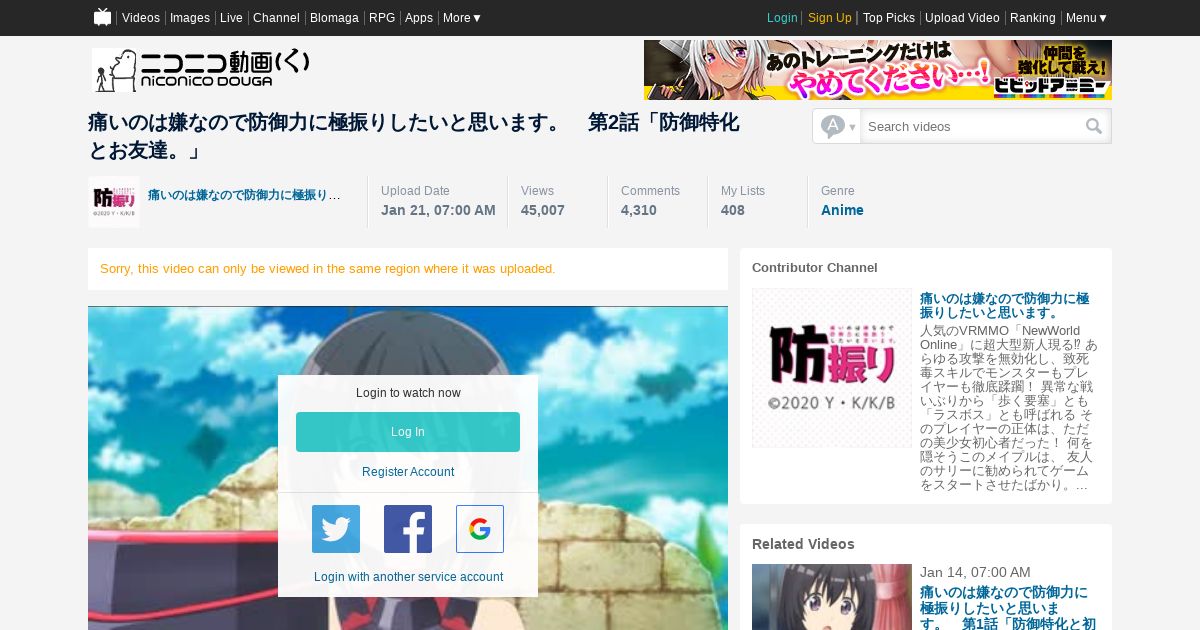This screenshot has height=630, width=1200.
Task: Open the Niconico Douga logo
Action: coord(200,70)
